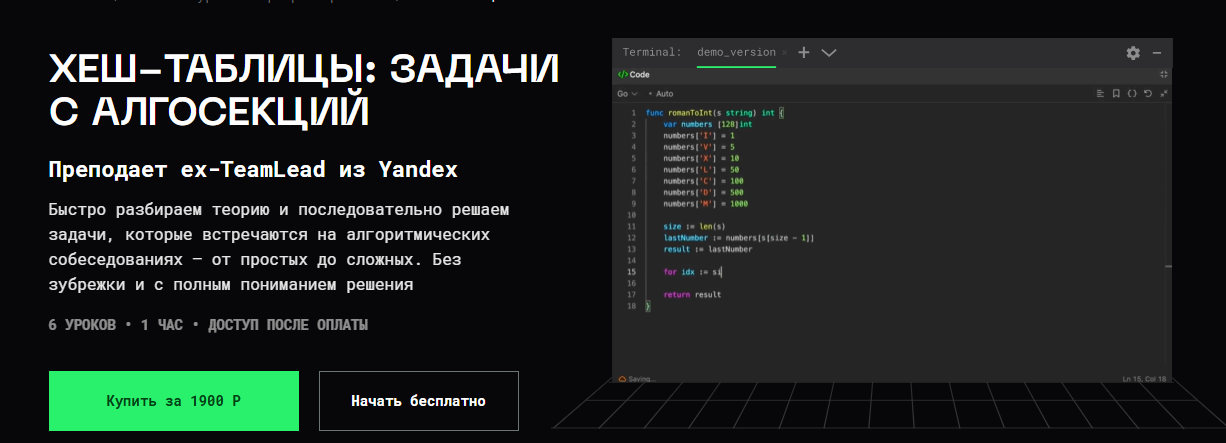Close the demo_version tab
The height and width of the screenshot is (443, 1226).
pos(785,53)
